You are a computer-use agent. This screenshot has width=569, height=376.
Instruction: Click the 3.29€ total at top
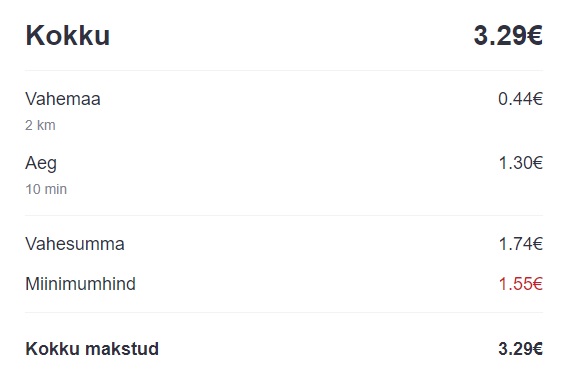[508, 35]
